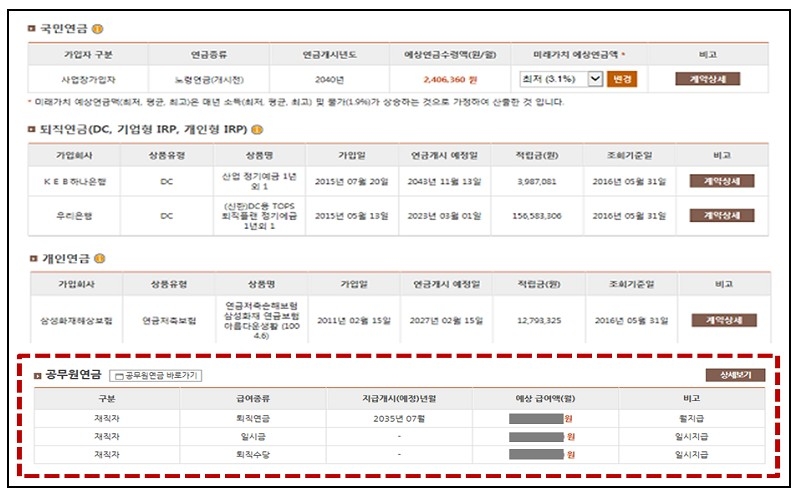Screen dimensions: 799x497
Task: Click the 2015년 07월 20일 join date
Action: click(352, 181)
